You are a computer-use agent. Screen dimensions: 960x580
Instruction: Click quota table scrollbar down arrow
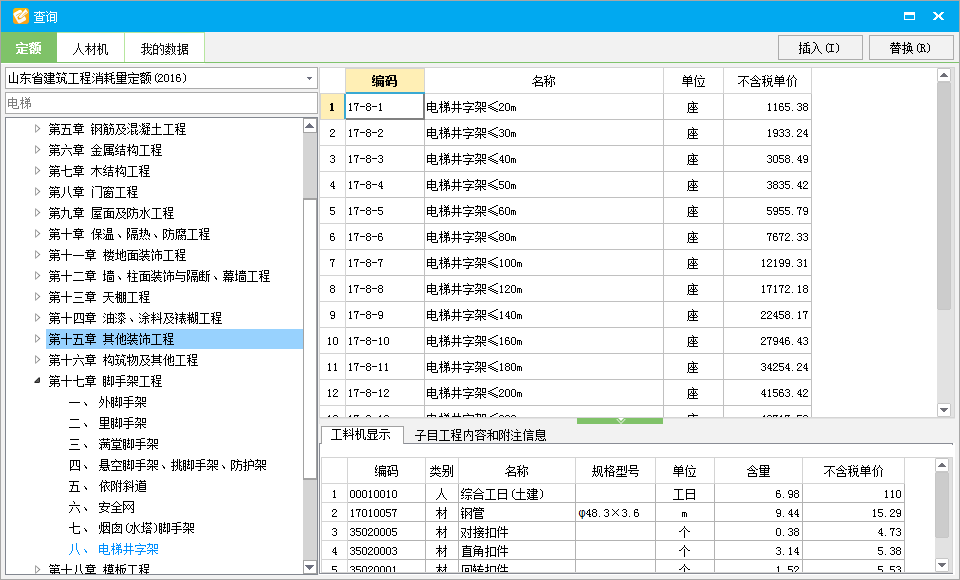[x=943, y=410]
